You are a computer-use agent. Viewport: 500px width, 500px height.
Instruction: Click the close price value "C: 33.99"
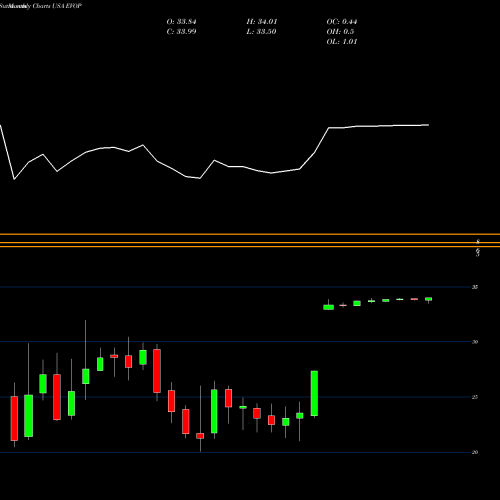[181, 32]
